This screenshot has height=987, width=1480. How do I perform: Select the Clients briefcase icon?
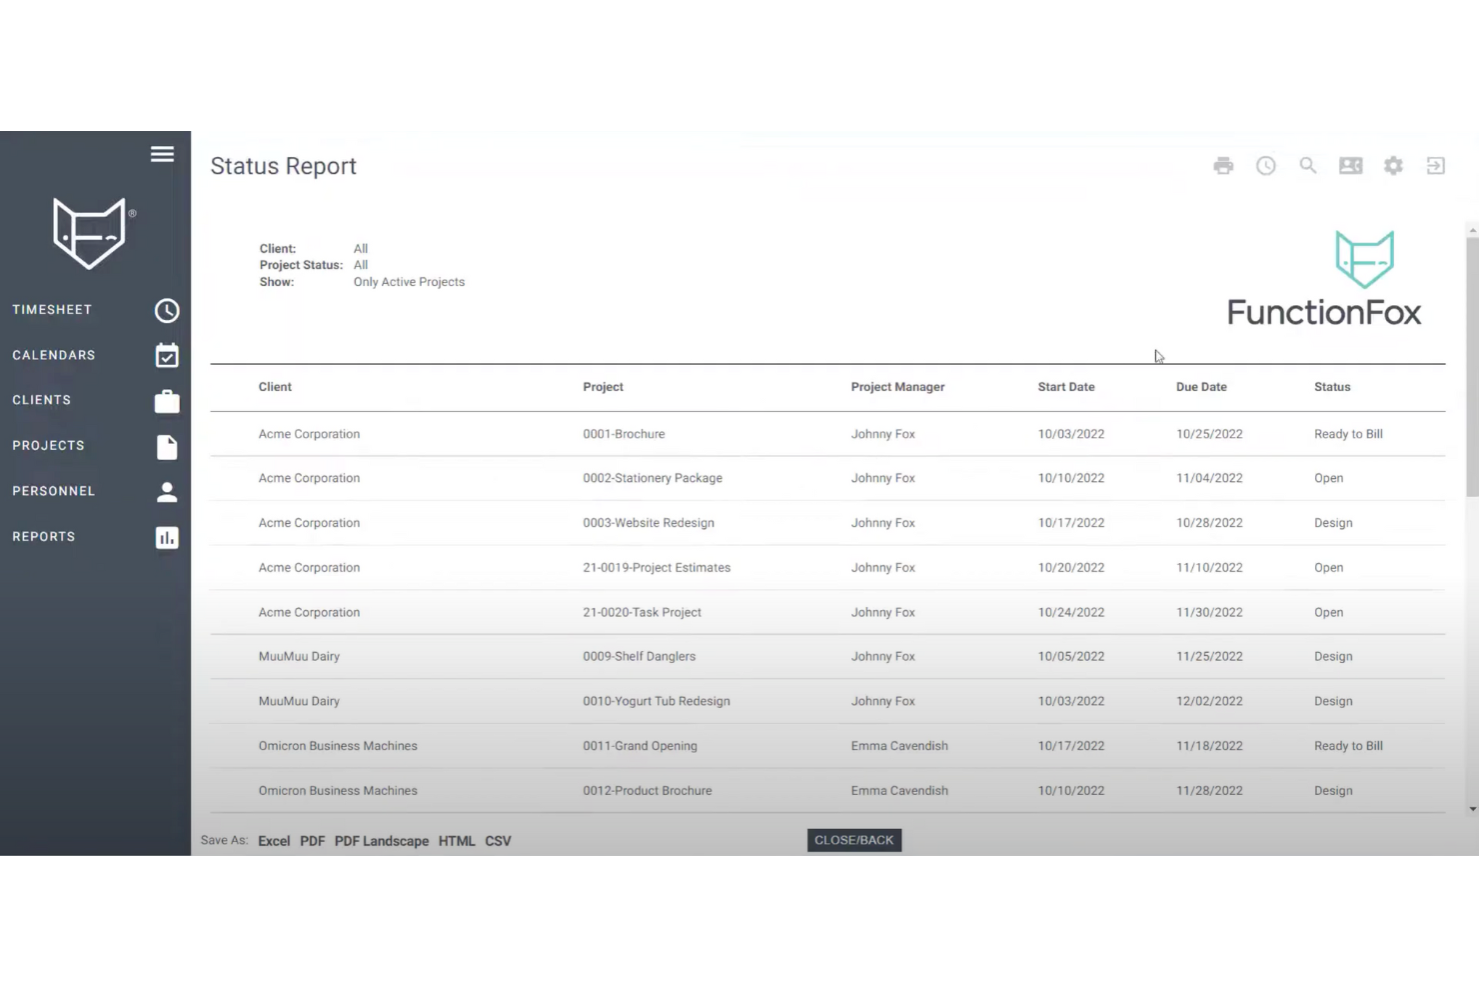pos(166,400)
